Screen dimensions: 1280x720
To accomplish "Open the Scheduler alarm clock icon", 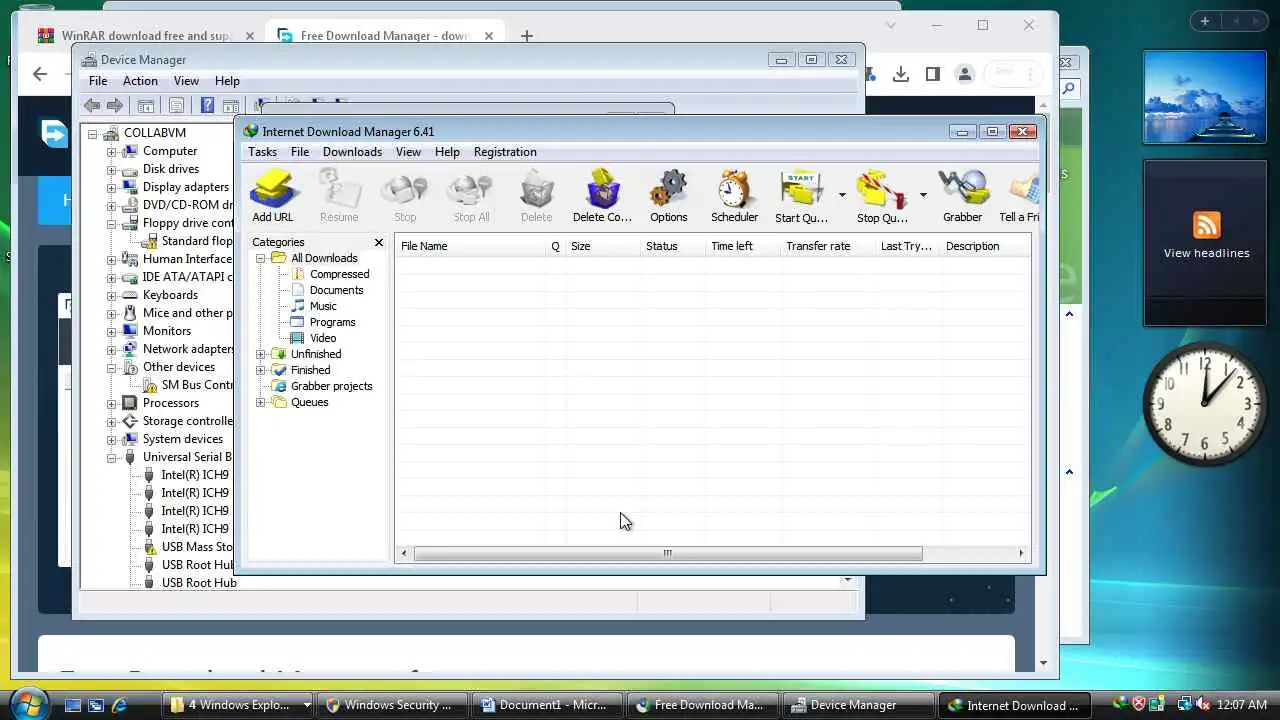I will [734, 195].
